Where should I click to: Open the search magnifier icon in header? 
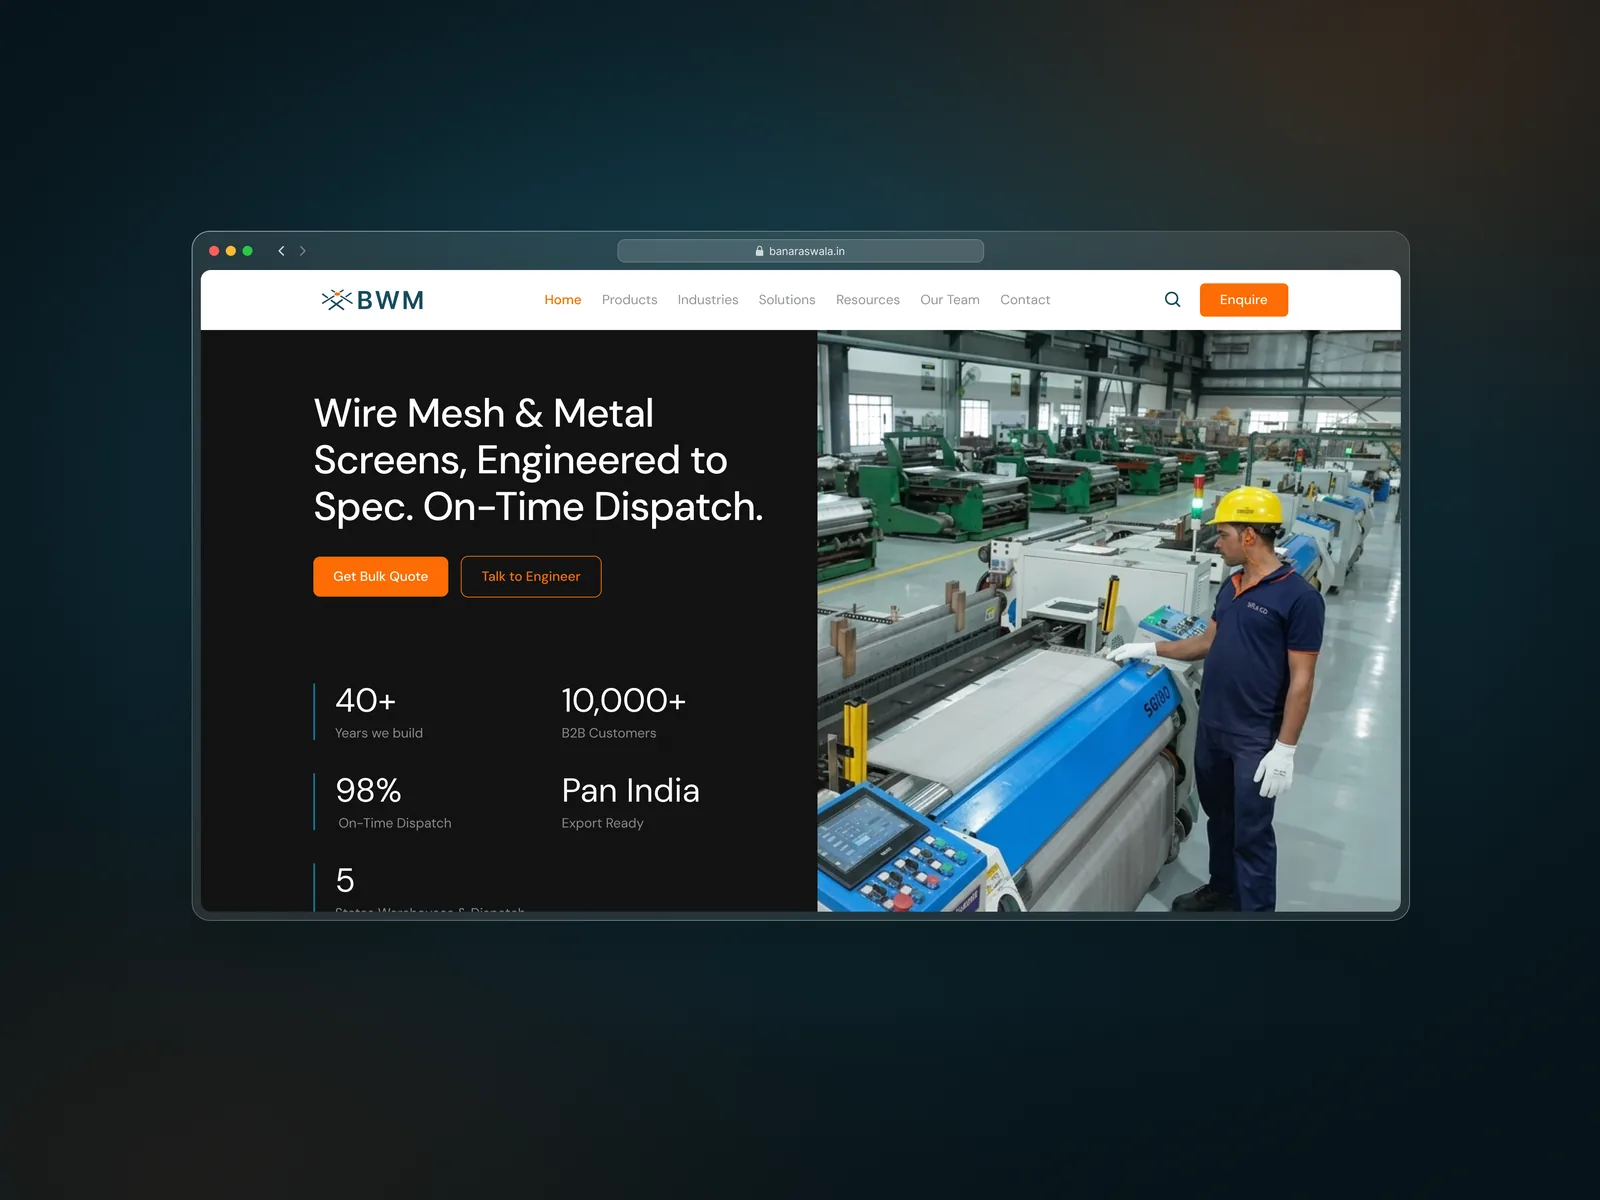pos(1172,299)
